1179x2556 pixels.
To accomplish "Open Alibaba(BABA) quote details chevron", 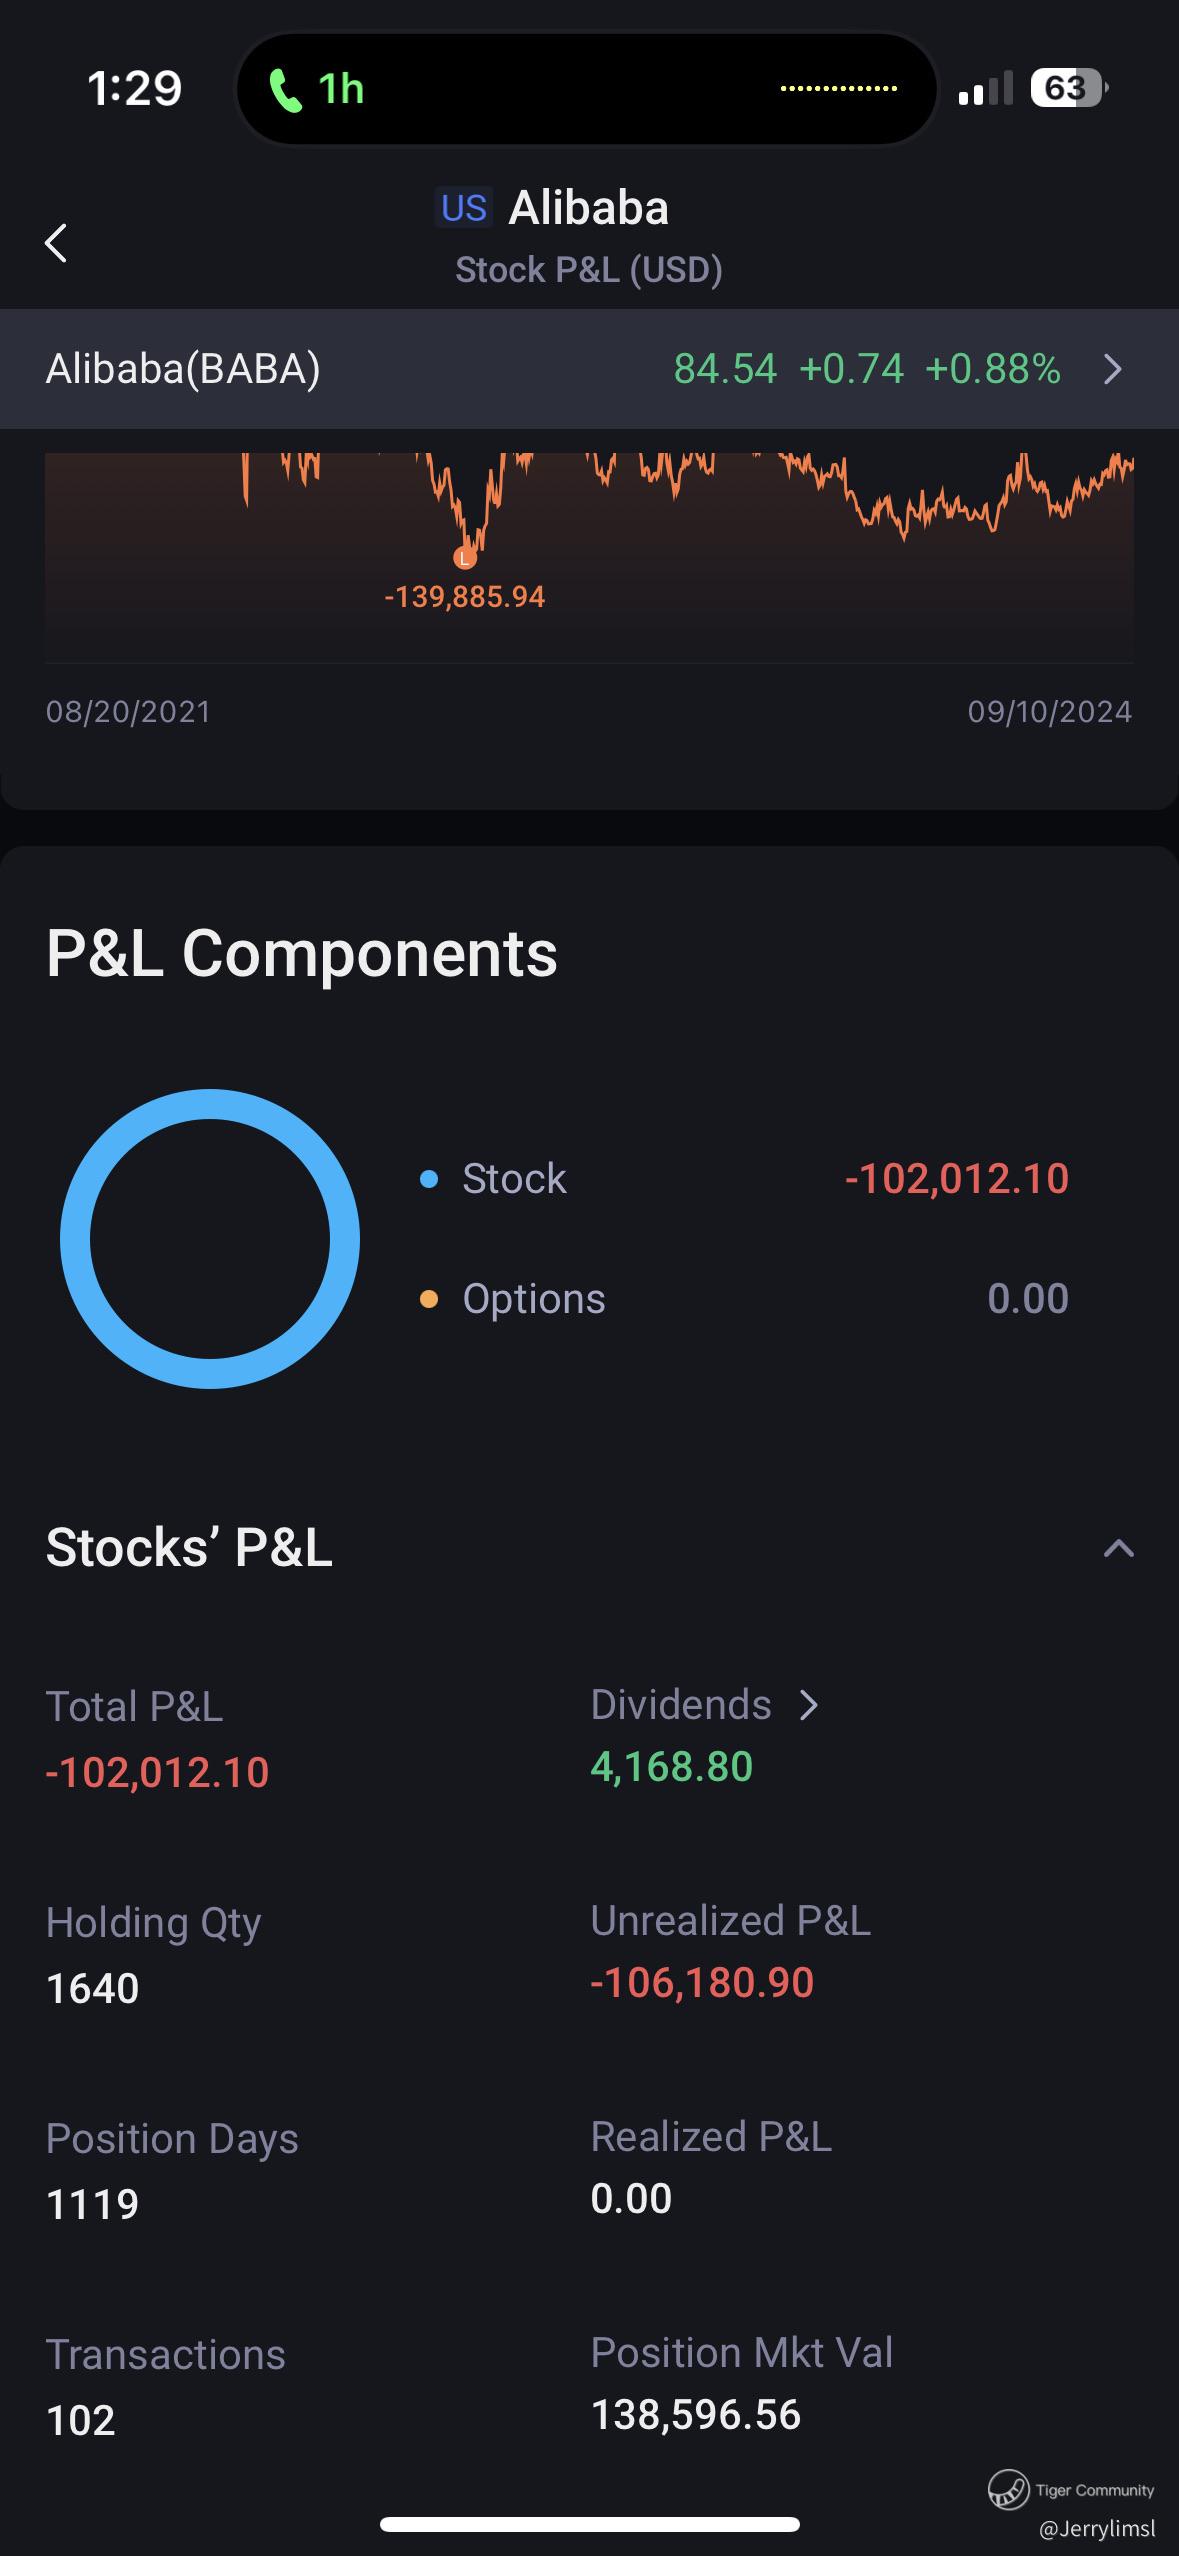I will (1113, 370).
